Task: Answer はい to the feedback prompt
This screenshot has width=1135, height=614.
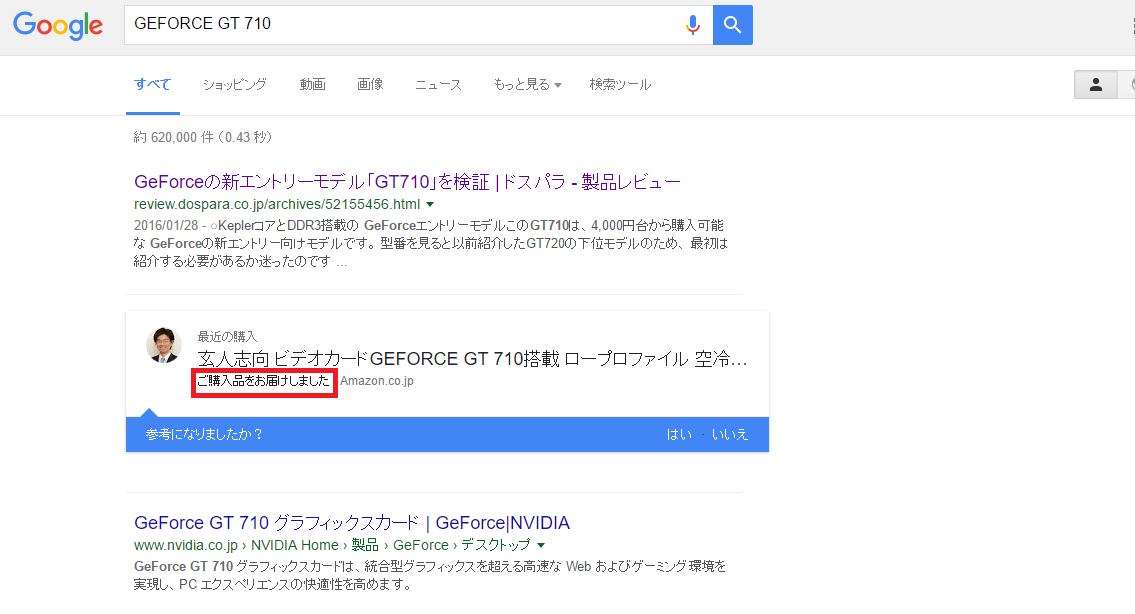Action: (679, 434)
